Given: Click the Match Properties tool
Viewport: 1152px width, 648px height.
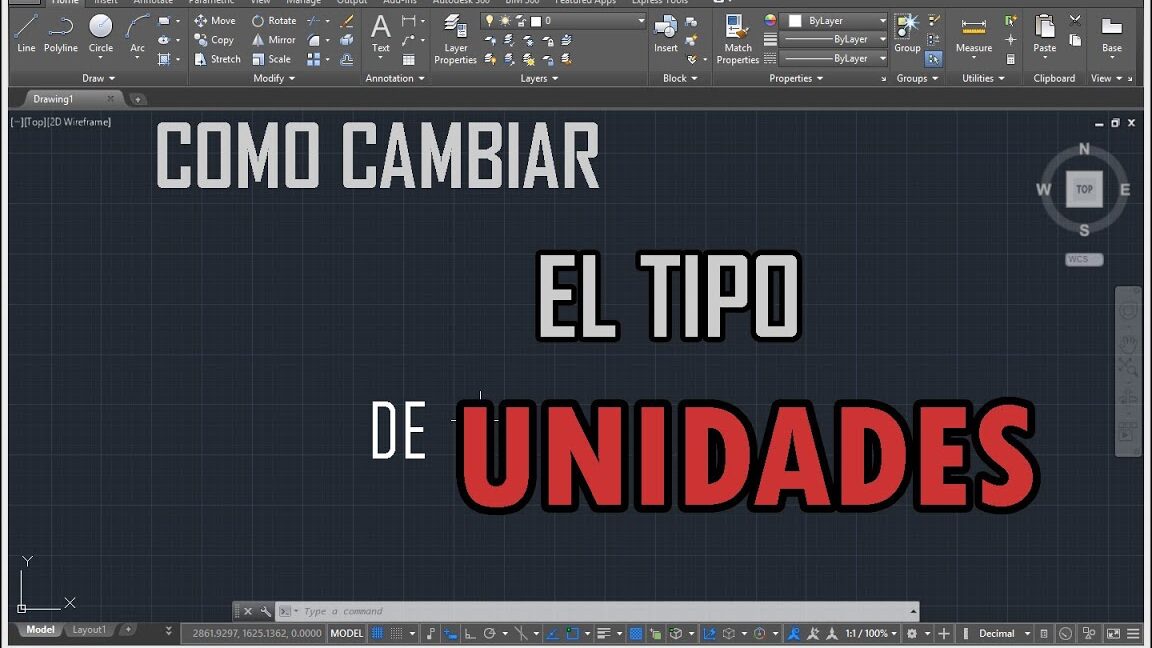Looking at the screenshot, I should click(738, 40).
